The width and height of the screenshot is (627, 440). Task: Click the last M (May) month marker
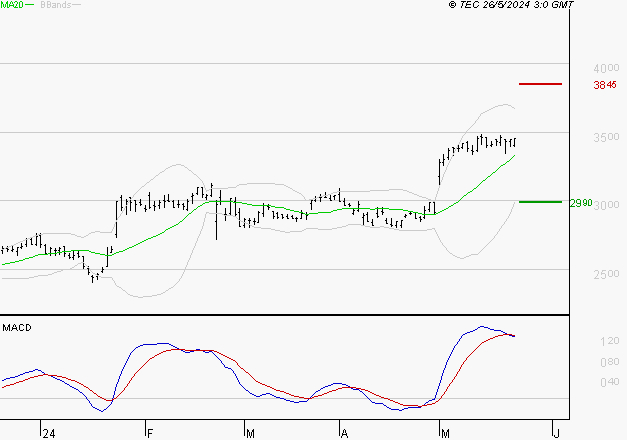[x=445, y=434]
